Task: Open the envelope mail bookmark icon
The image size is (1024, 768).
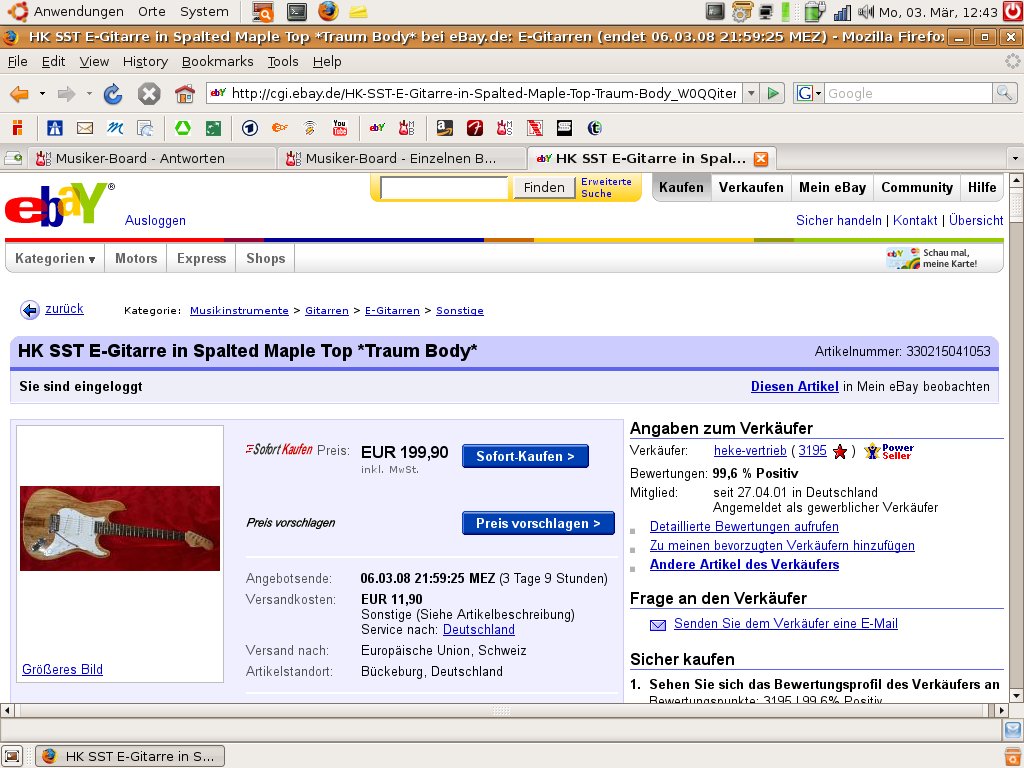Action: [x=85, y=128]
